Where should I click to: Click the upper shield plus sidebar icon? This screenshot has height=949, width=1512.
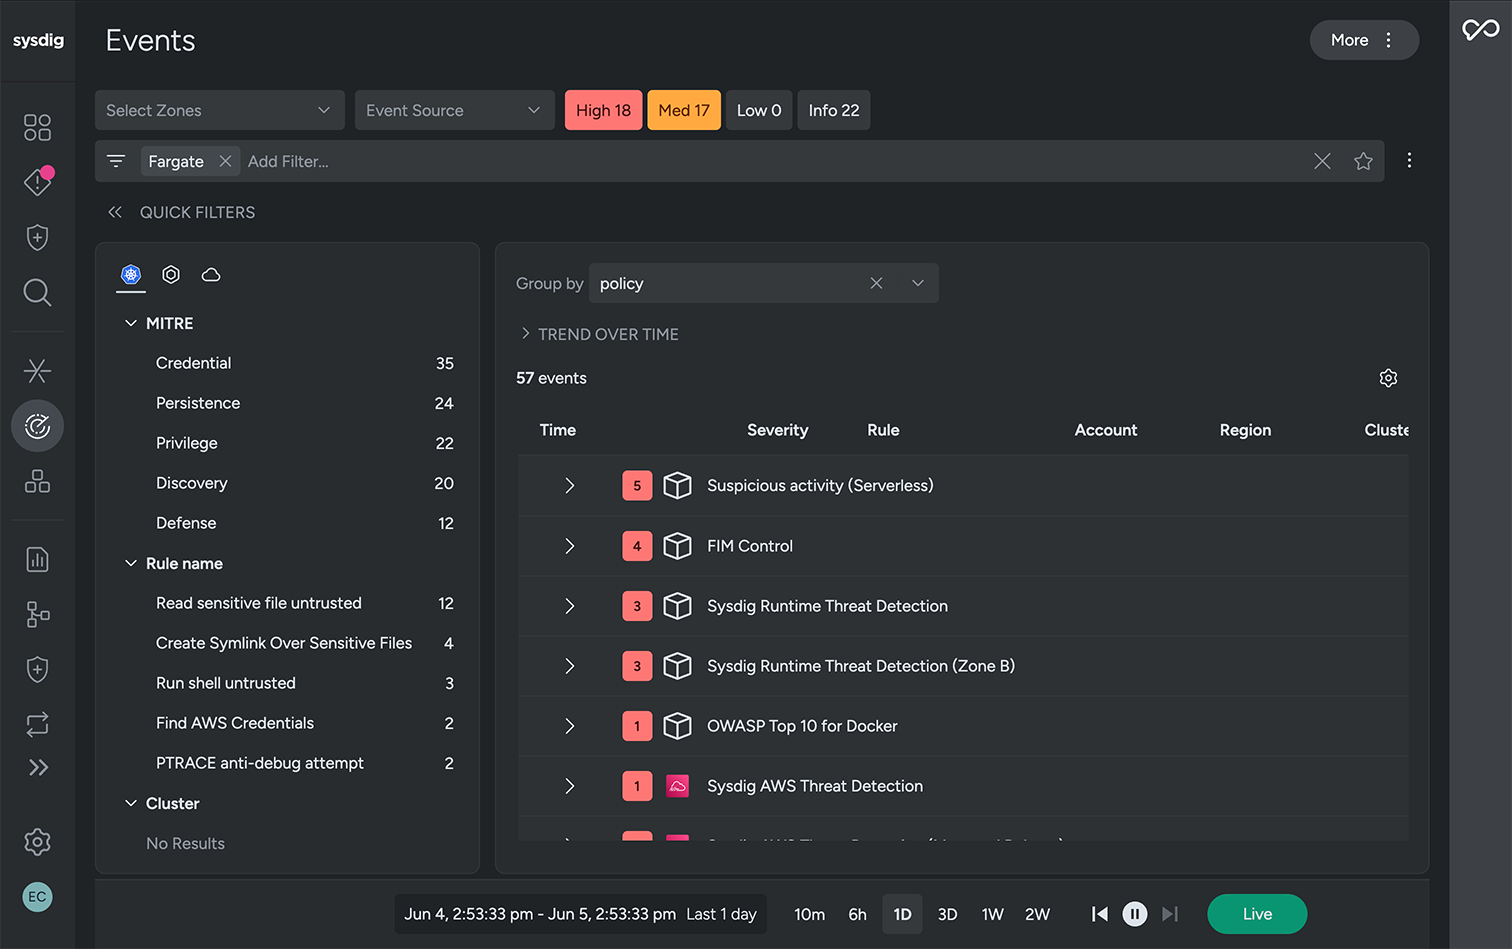point(37,237)
